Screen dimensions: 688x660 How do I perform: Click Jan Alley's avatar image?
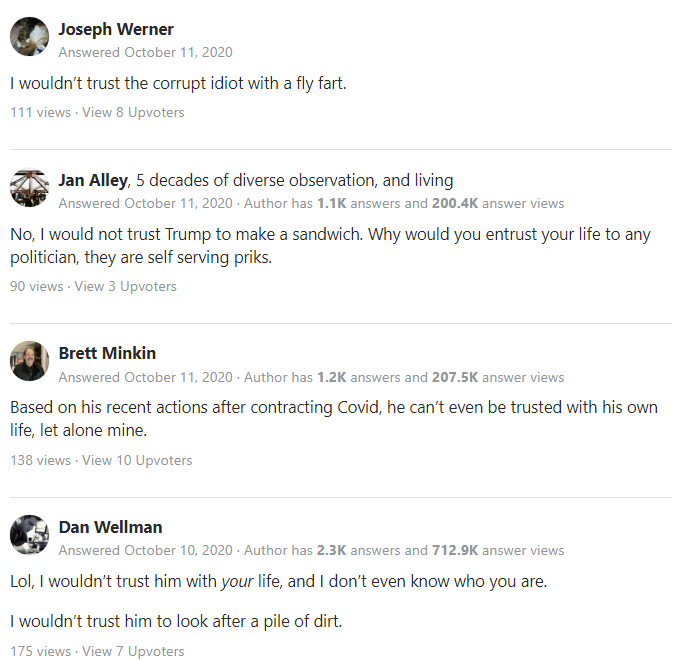coord(29,187)
